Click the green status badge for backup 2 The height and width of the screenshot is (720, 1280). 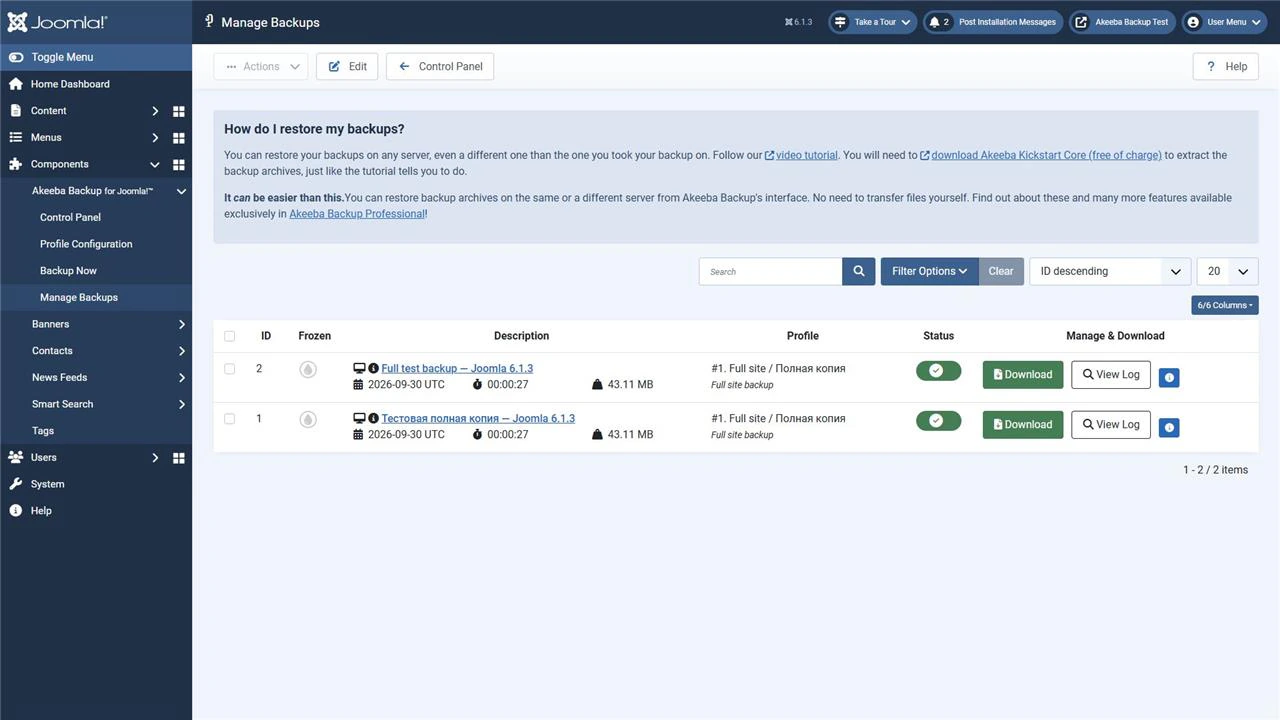click(x=938, y=371)
